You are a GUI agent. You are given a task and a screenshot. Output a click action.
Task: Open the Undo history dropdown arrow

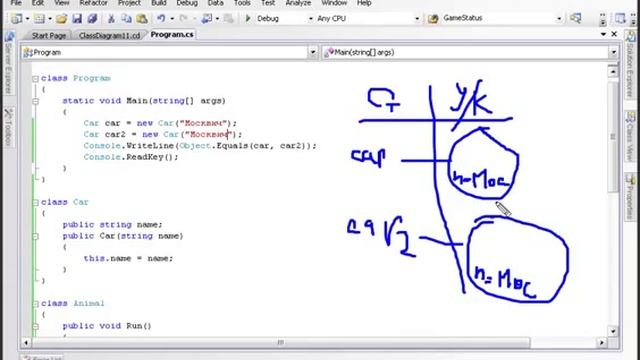point(172,19)
